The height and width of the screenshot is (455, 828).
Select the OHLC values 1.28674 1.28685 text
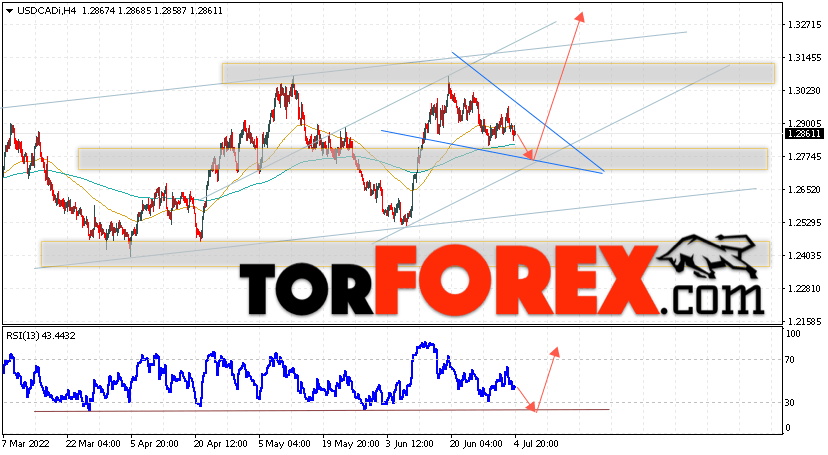[x=116, y=11]
